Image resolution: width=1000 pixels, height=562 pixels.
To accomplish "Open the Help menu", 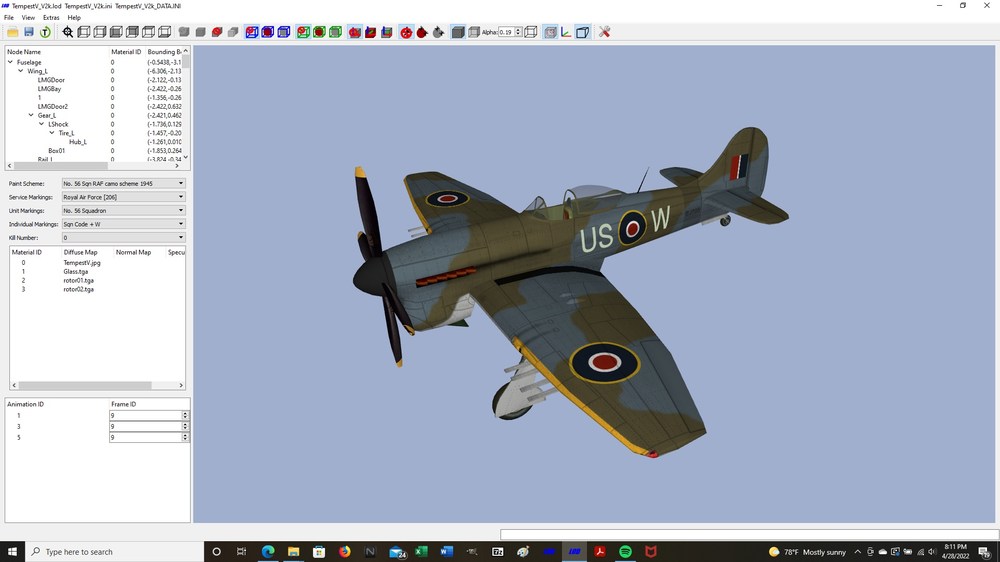I will 74,18.
